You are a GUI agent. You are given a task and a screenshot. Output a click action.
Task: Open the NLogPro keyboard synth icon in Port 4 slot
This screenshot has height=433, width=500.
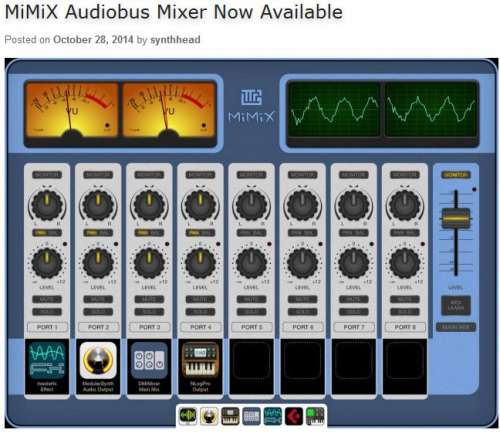(200, 361)
